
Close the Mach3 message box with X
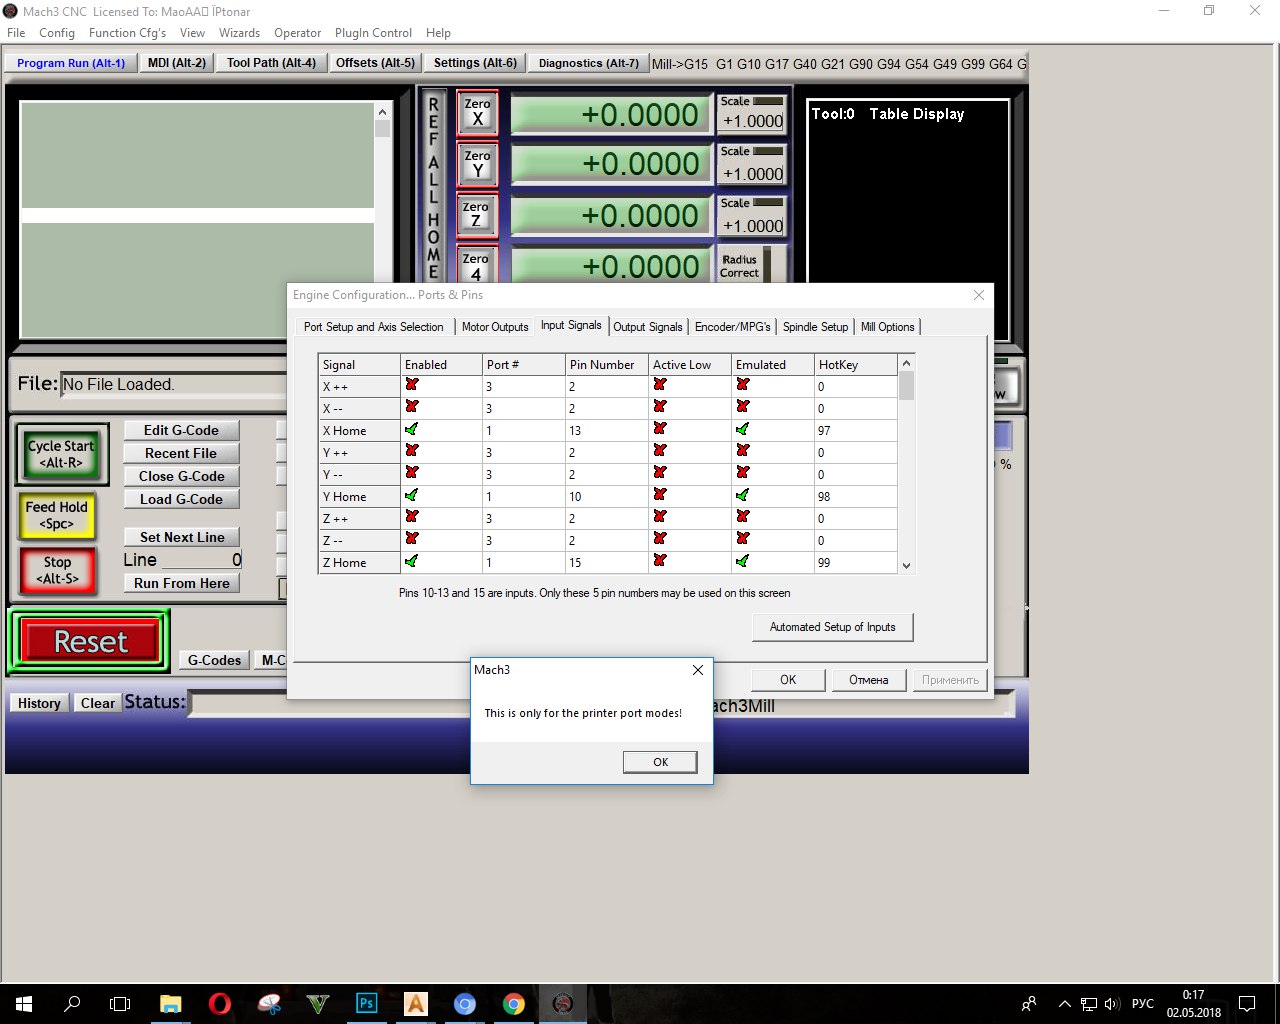coord(697,670)
